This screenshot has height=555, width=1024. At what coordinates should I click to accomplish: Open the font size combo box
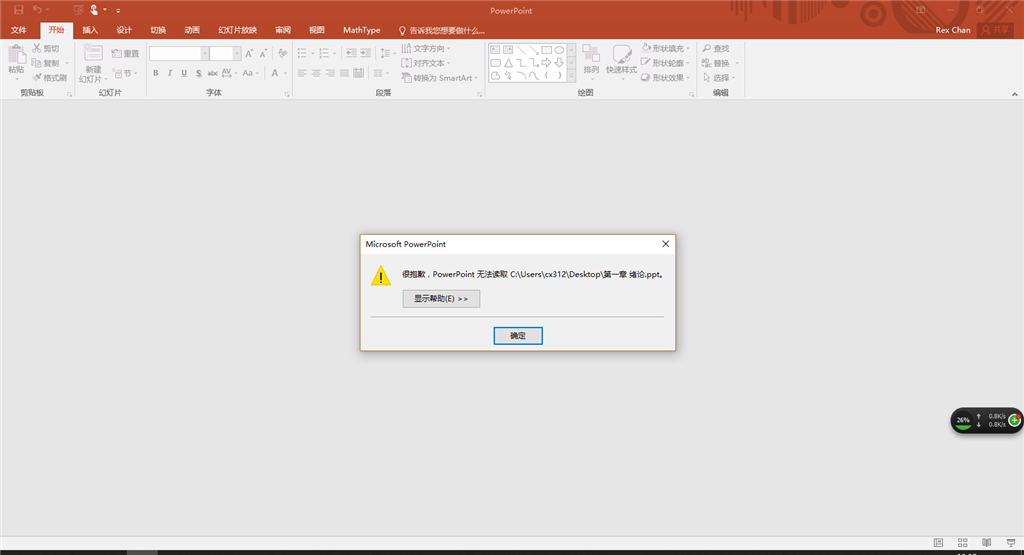click(x=225, y=54)
